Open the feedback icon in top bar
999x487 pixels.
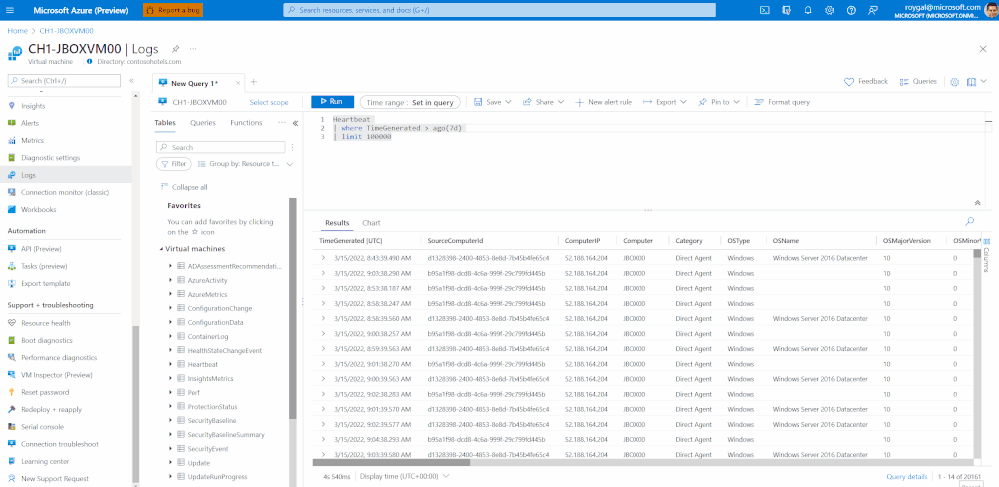coord(873,10)
